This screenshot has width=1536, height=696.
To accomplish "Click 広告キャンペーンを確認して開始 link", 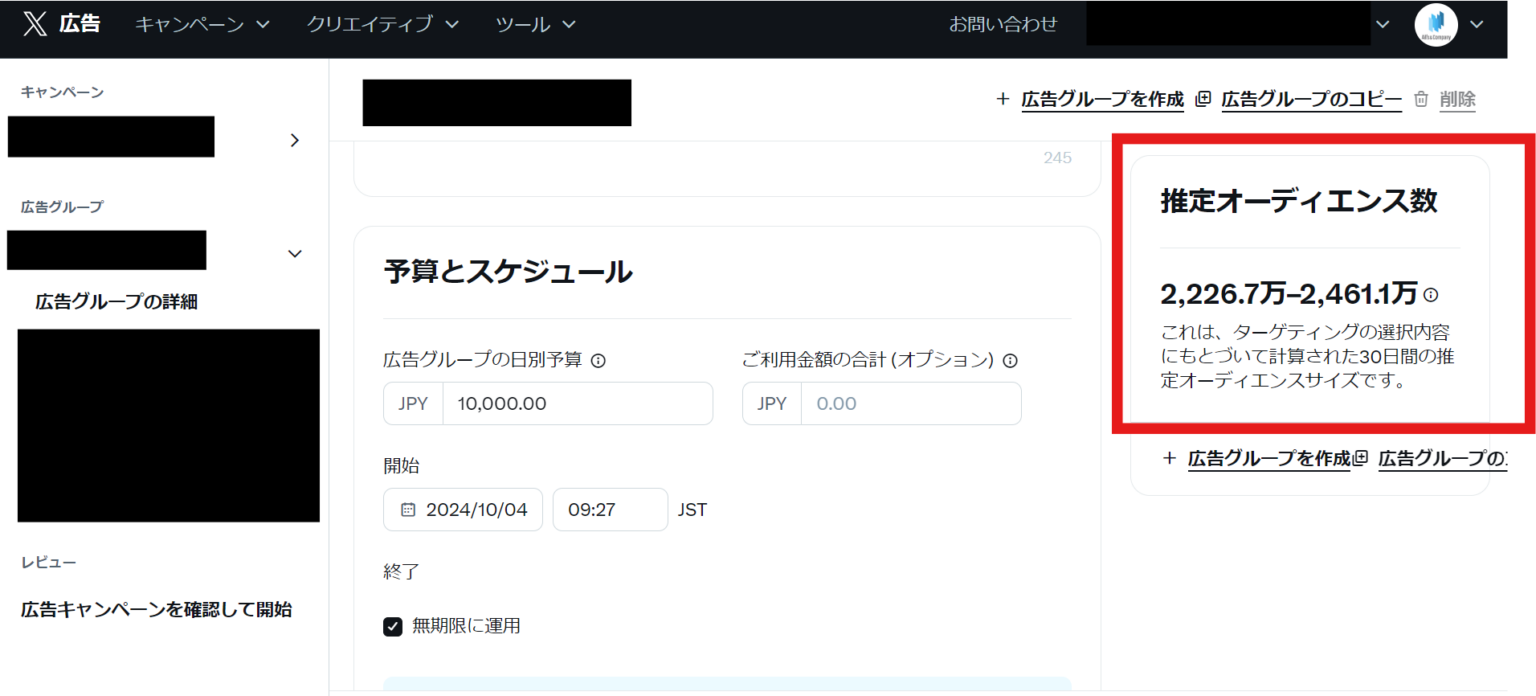I will [x=156, y=609].
